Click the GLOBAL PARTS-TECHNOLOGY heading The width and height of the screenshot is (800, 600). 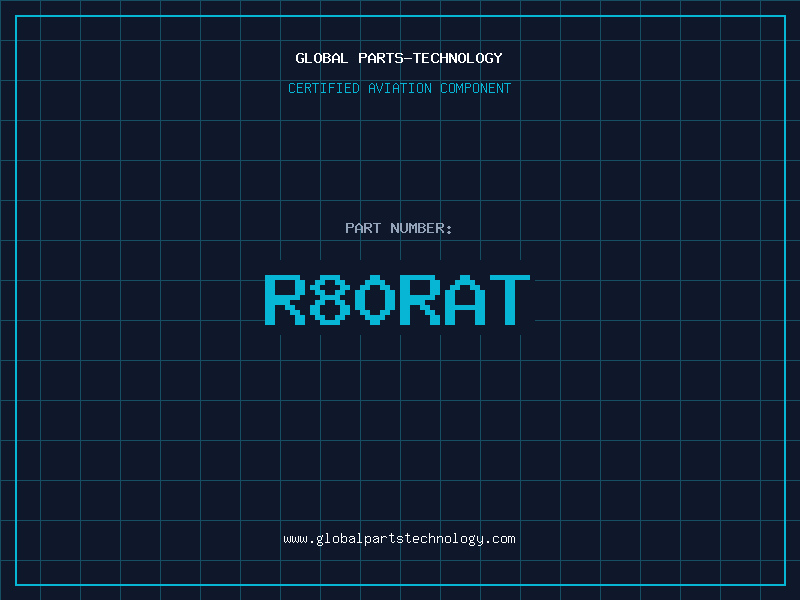click(x=399, y=59)
